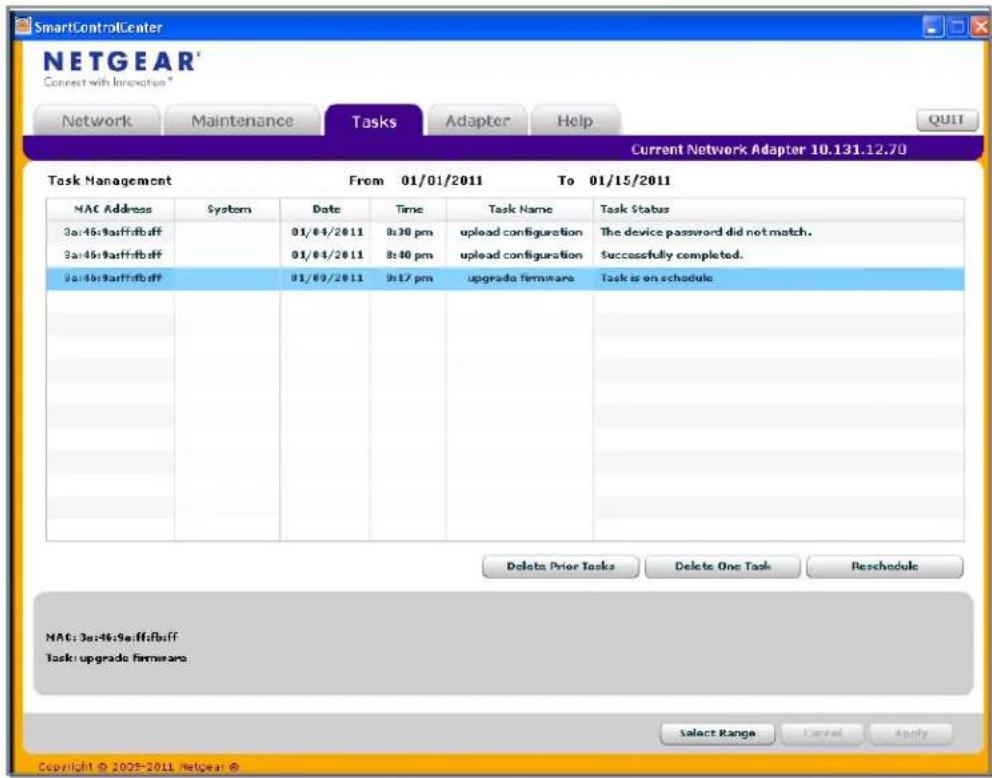Screen dimensions: 992x778
Task: Click the Task Status column header
Action: [779, 209]
